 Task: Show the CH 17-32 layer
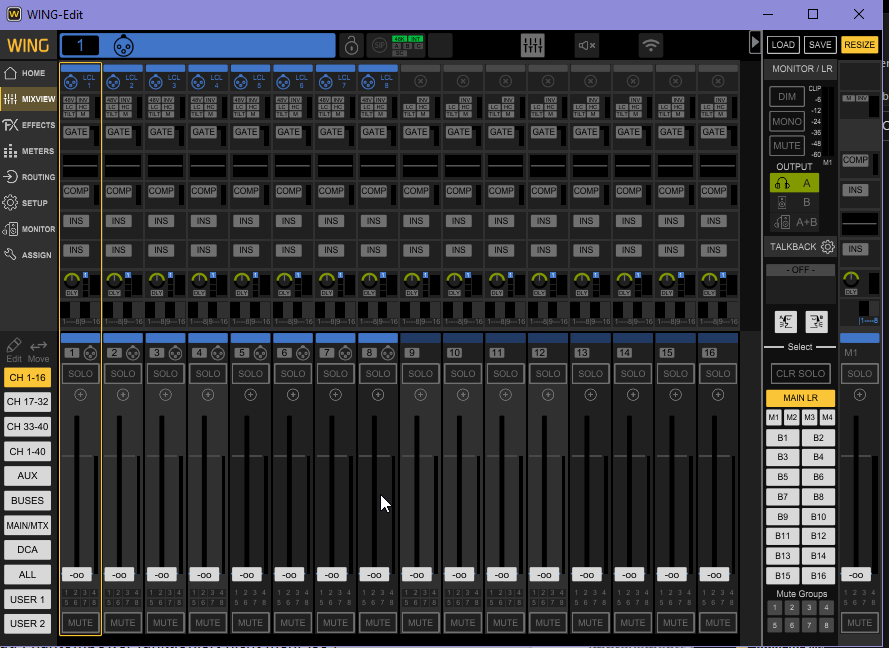[x=27, y=402]
